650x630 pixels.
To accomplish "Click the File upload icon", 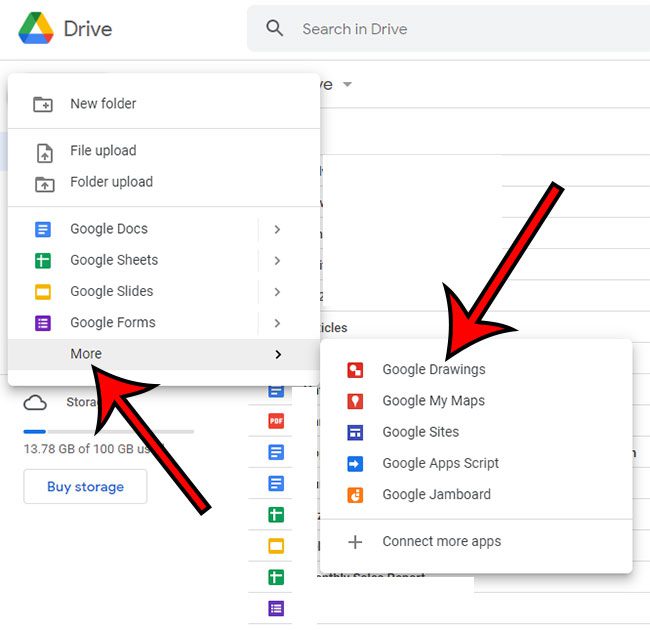I will click(44, 153).
